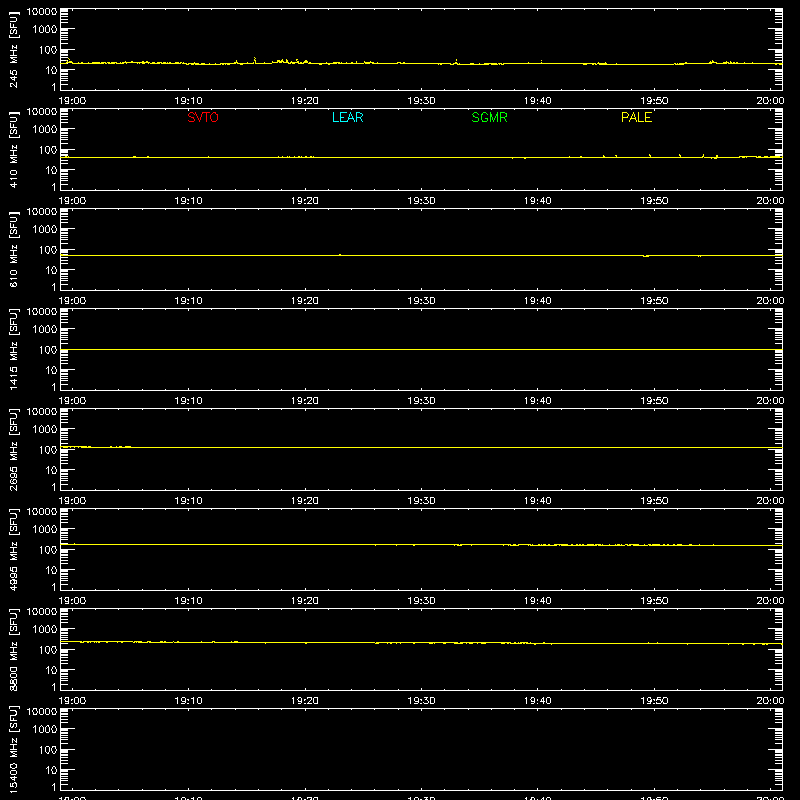Select the 4995 MHz [SFU] axis title
The width and height of the screenshot is (800, 800).
point(14,549)
